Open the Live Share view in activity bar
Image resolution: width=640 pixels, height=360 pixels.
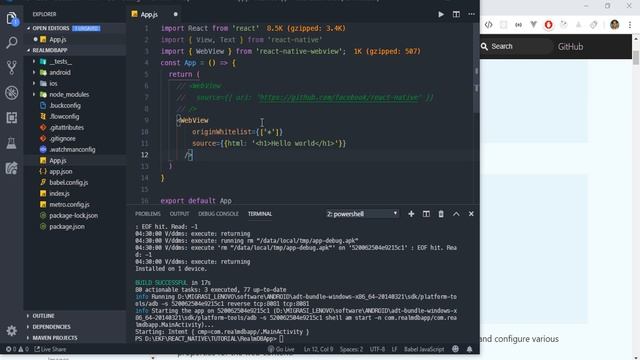tap(12, 168)
